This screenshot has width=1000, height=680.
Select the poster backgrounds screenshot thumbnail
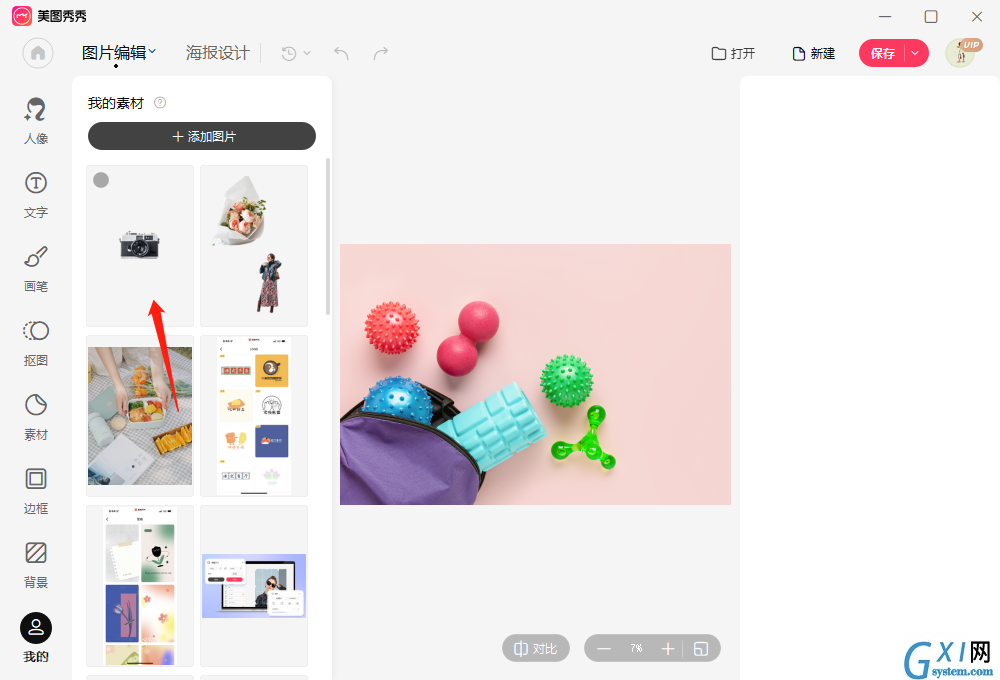click(140, 586)
